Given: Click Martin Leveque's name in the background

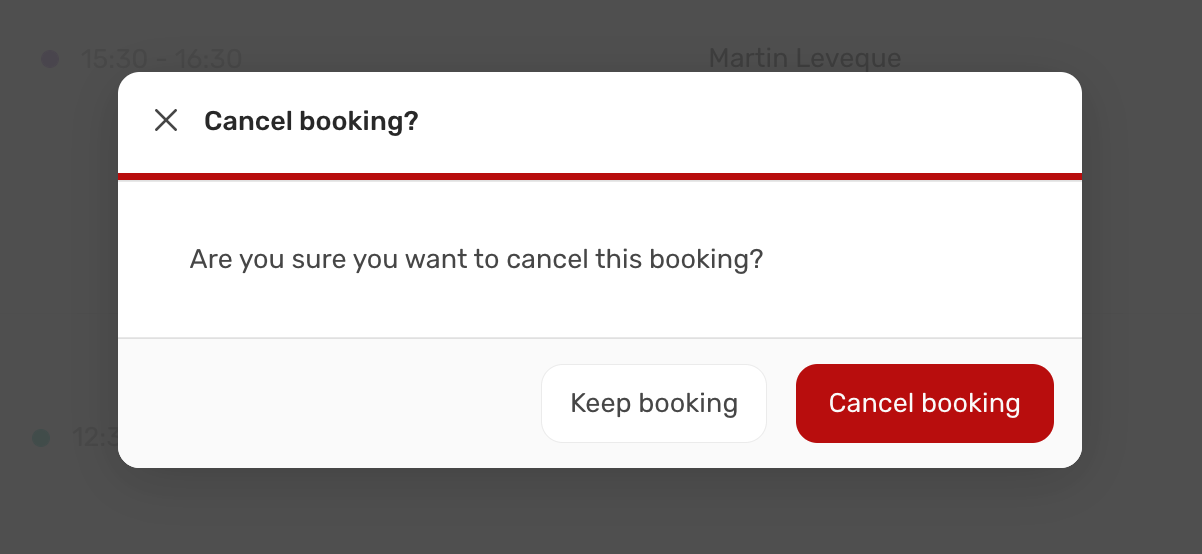Looking at the screenshot, I should pos(805,58).
